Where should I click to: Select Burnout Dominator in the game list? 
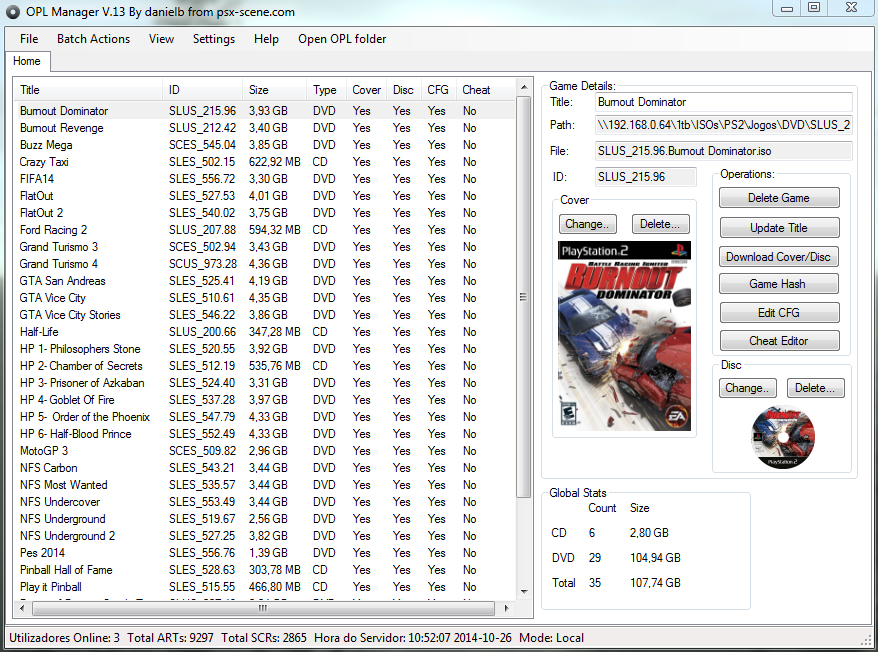[x=264, y=111]
